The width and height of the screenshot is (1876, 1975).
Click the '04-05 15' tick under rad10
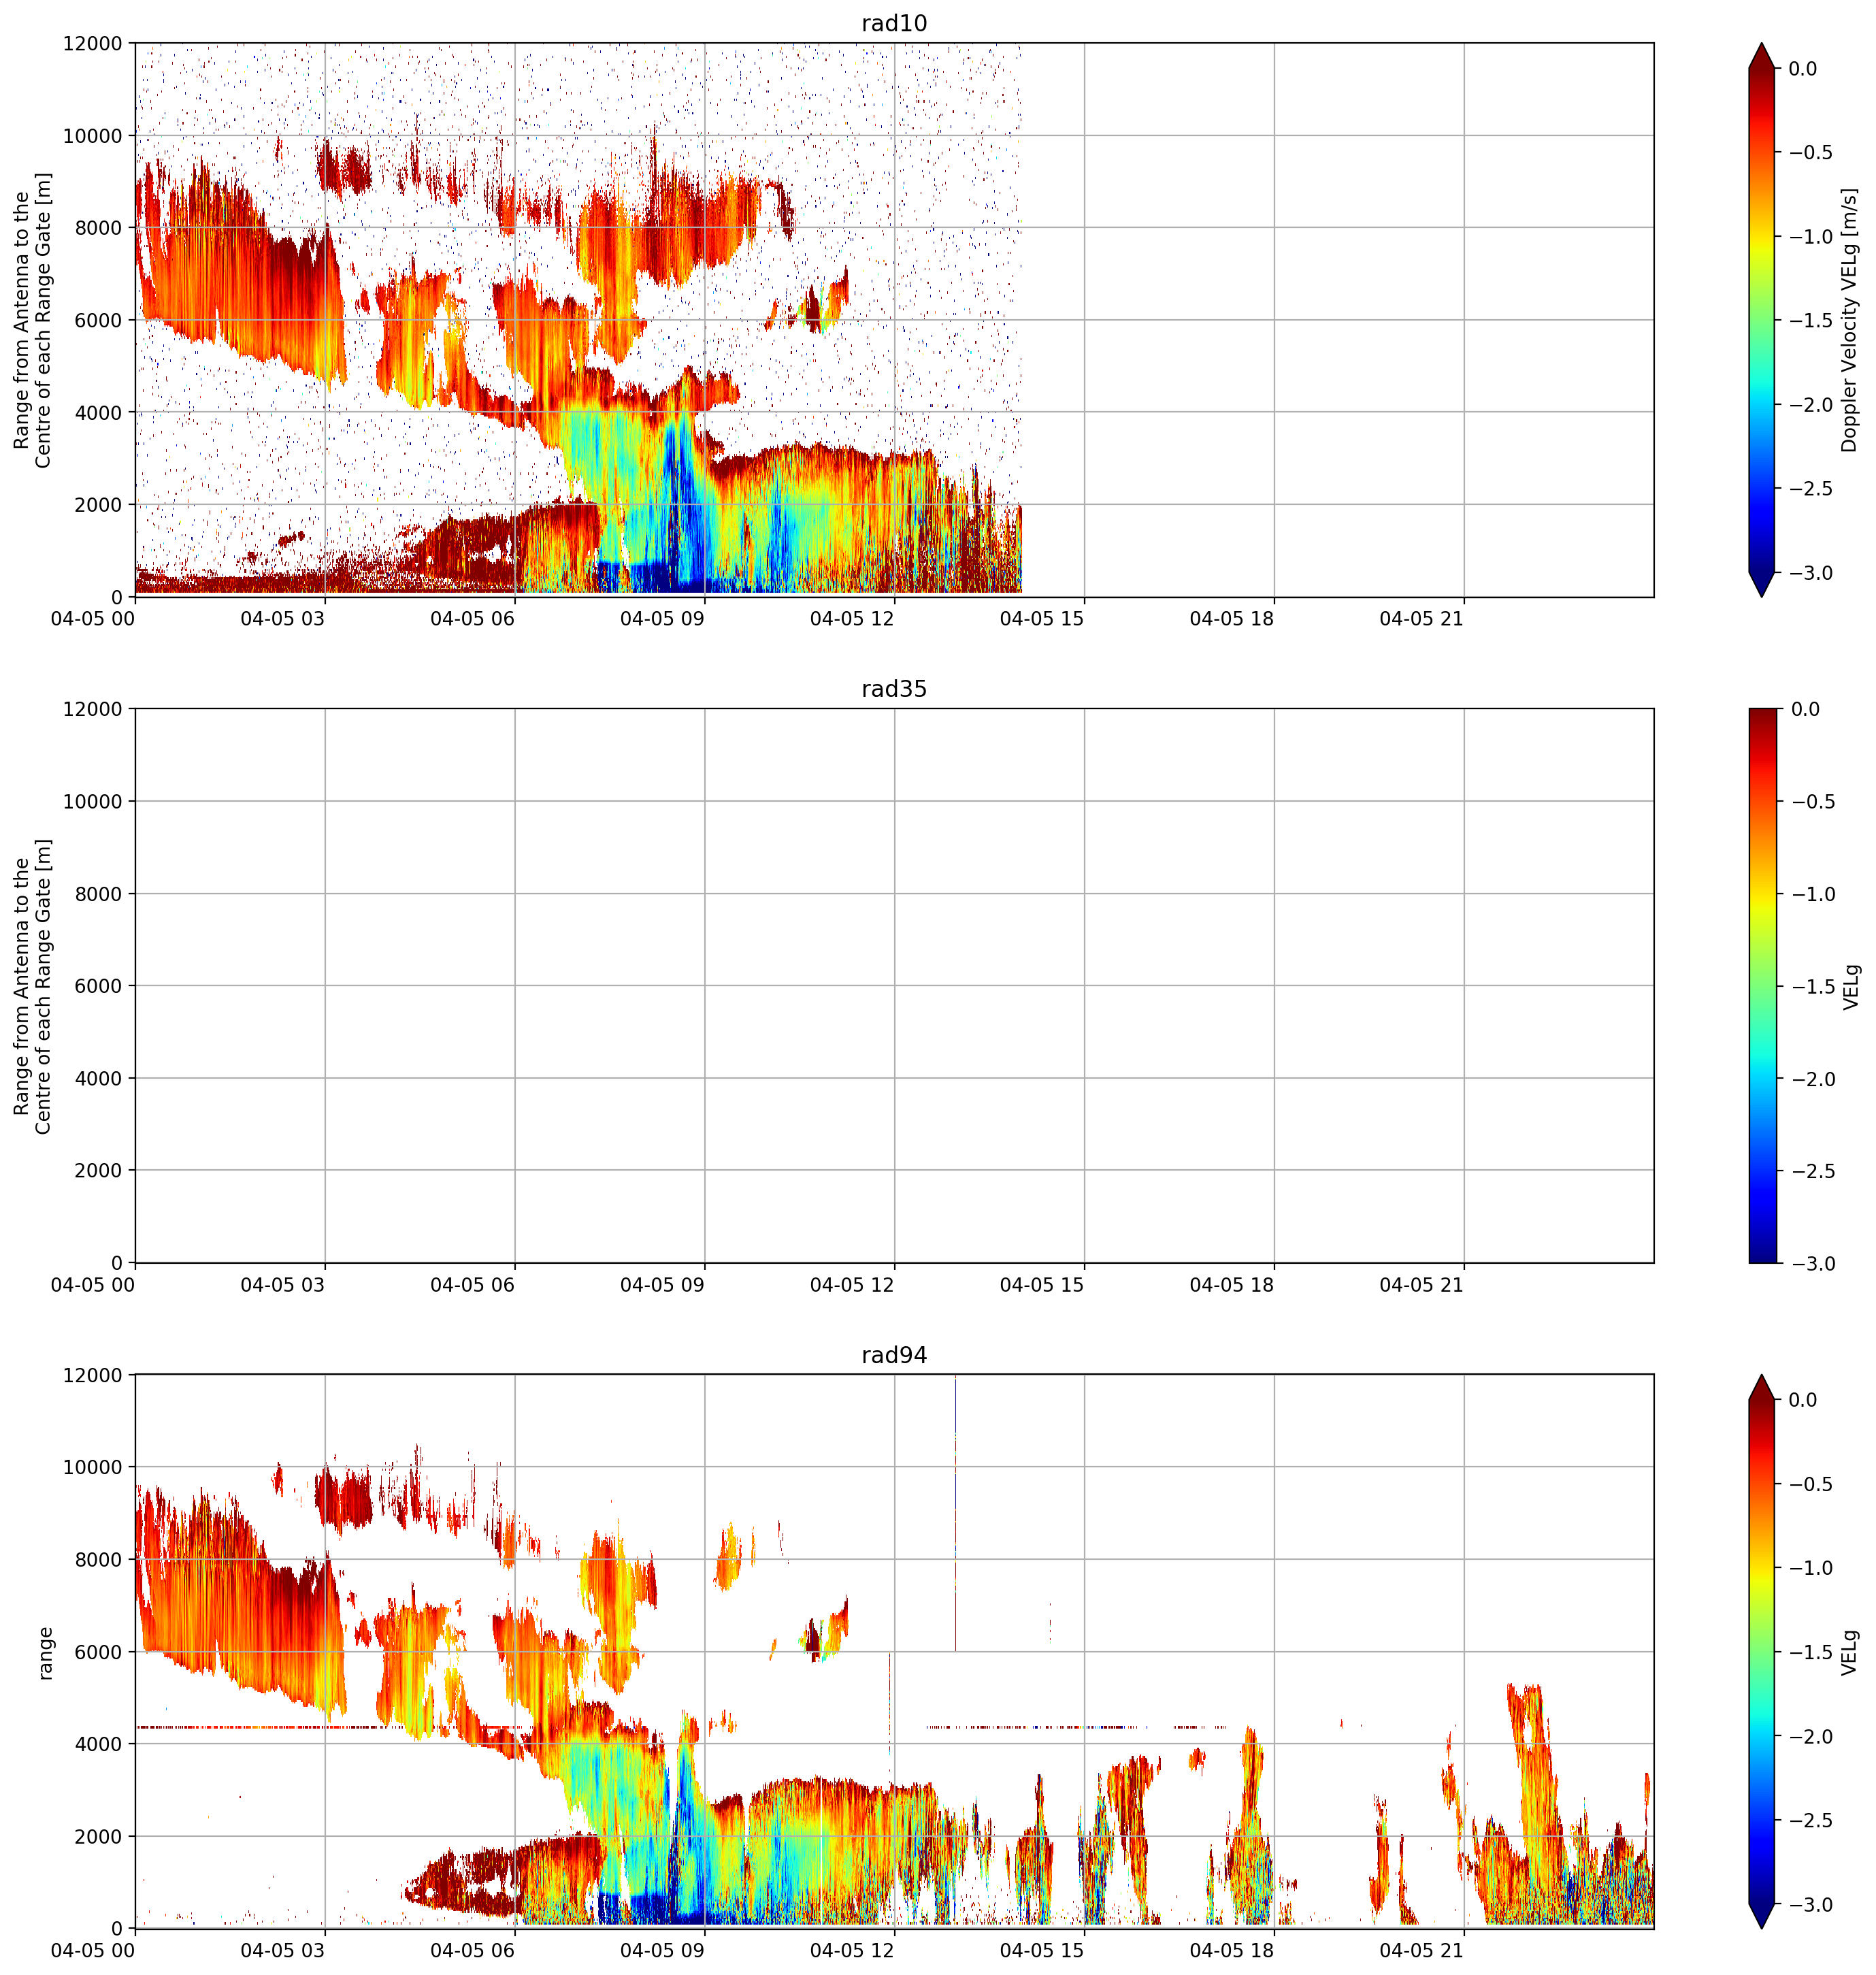[x=1042, y=619]
